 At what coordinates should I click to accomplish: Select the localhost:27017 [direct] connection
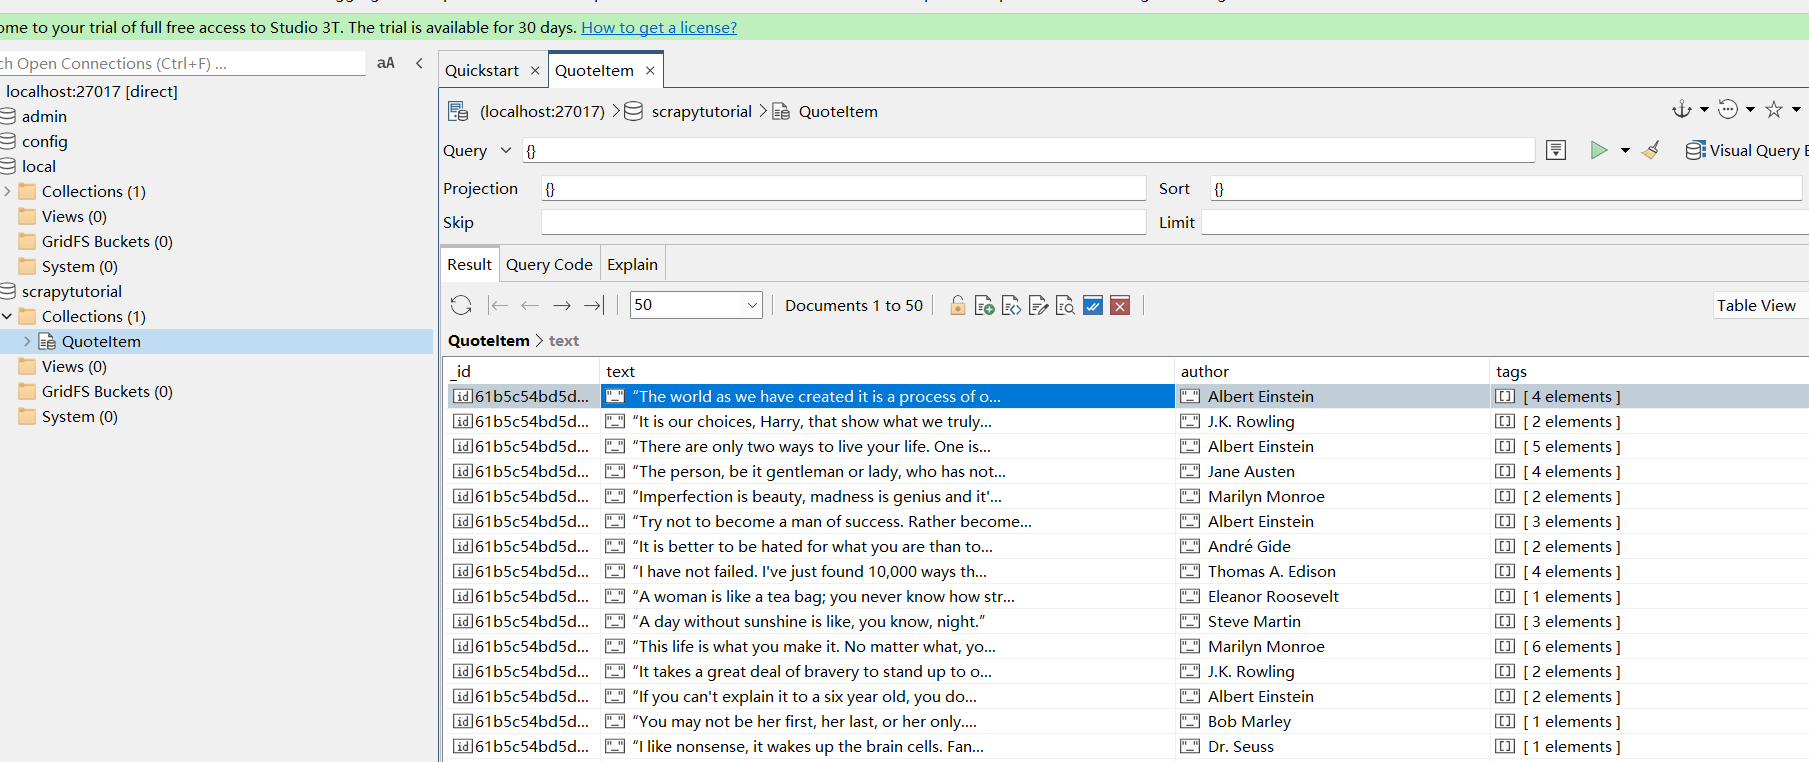[x=92, y=91]
